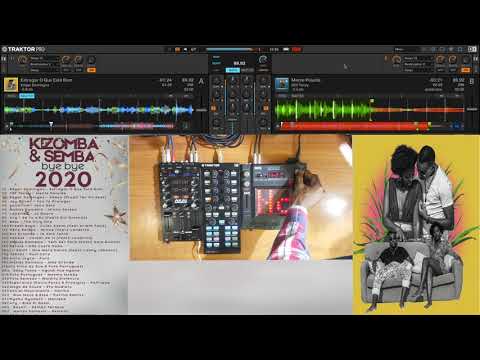Click the top-right gain knob in the mixer

point(263,81)
